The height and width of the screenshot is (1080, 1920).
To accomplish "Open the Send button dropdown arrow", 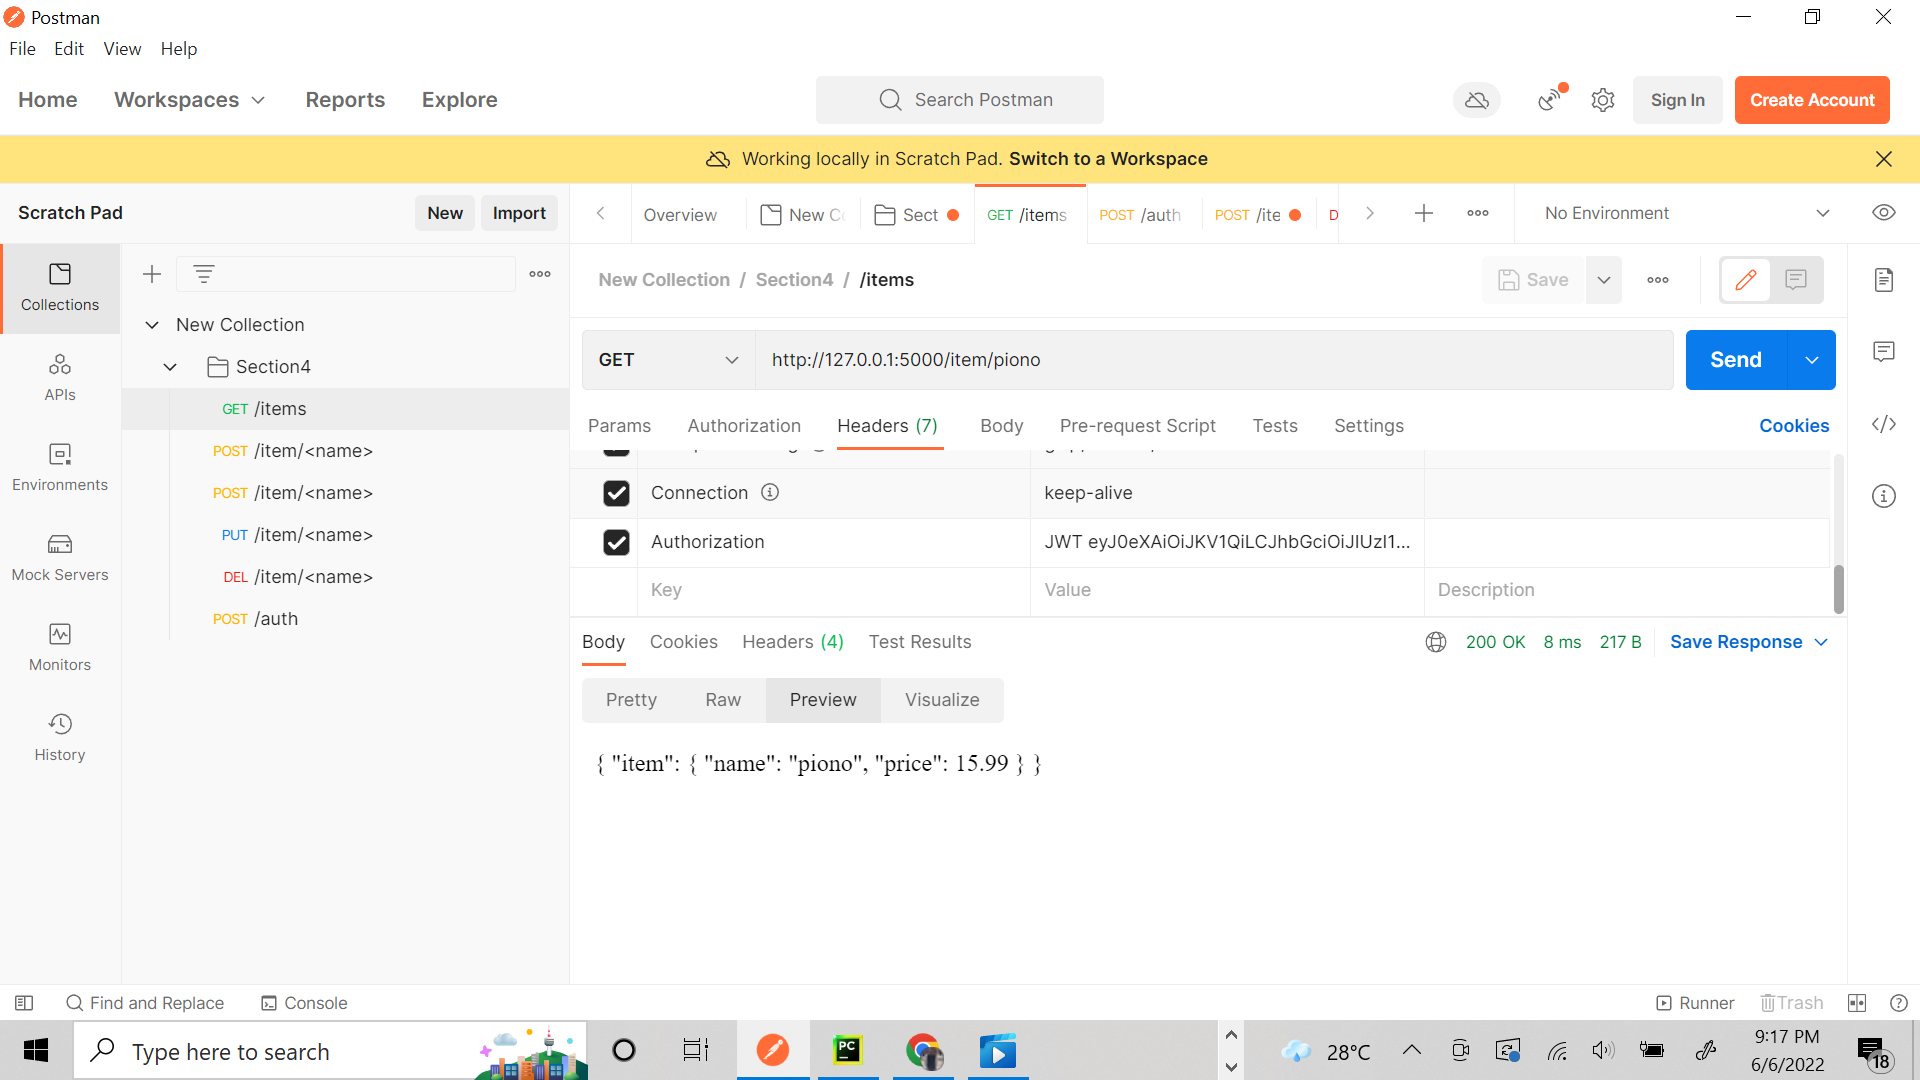I will [1812, 360].
